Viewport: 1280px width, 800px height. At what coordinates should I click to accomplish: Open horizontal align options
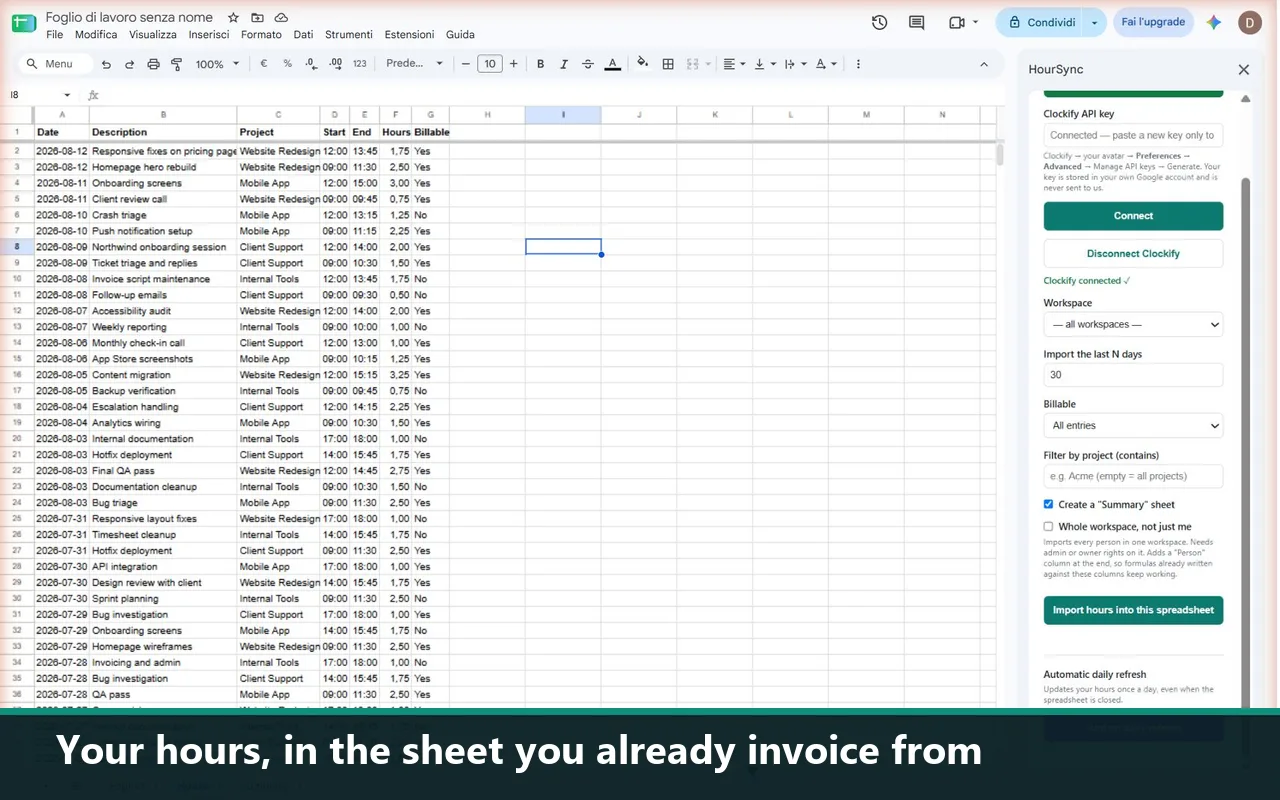click(x=734, y=64)
